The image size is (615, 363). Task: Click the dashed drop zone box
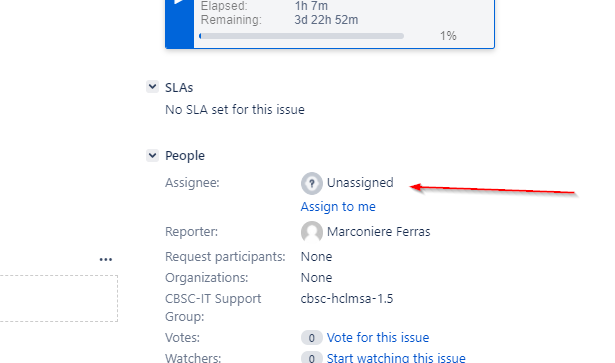click(x=59, y=298)
